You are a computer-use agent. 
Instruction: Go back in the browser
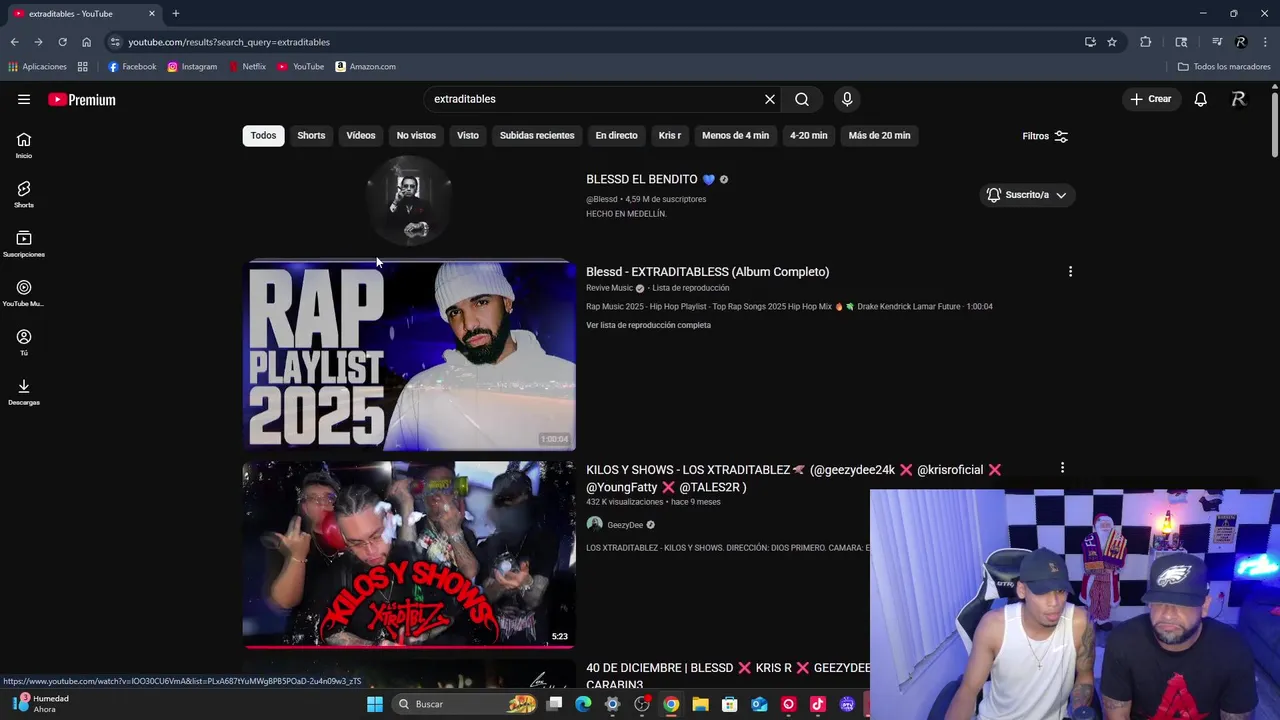[14, 42]
